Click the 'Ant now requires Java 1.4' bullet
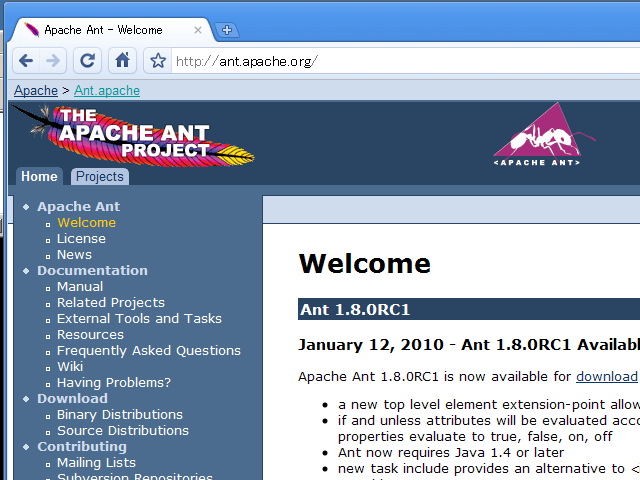The height and width of the screenshot is (480, 640). pyautogui.click(x=451, y=452)
